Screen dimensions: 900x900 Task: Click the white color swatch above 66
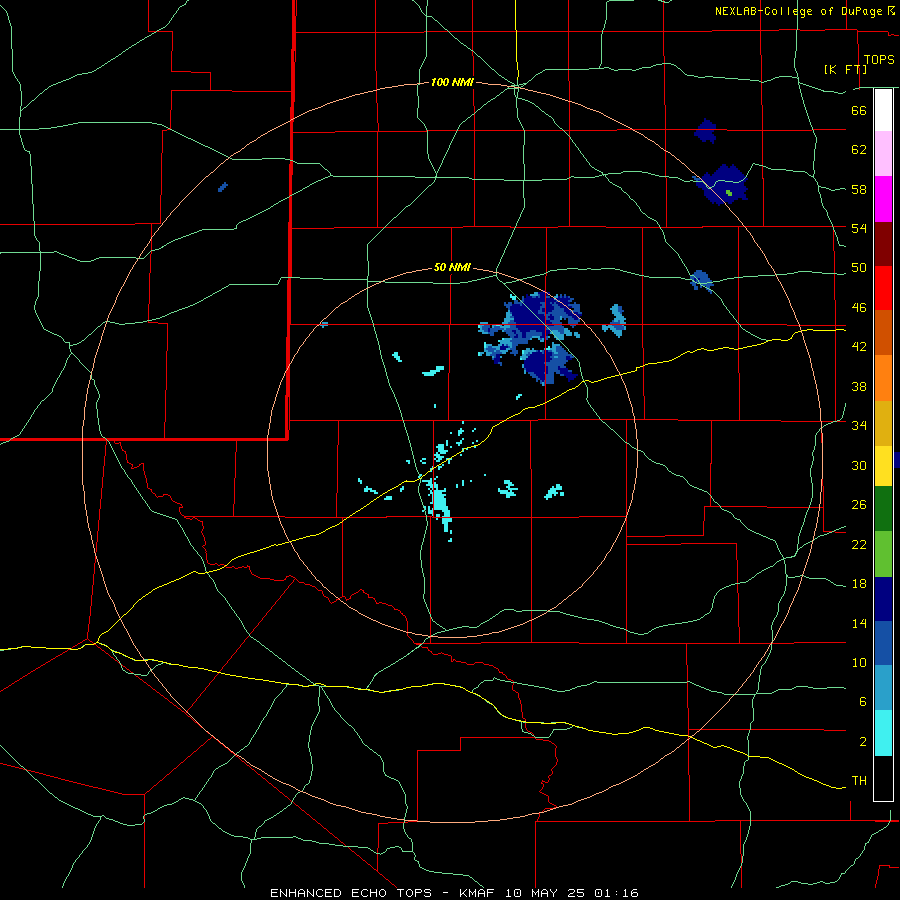(x=883, y=110)
